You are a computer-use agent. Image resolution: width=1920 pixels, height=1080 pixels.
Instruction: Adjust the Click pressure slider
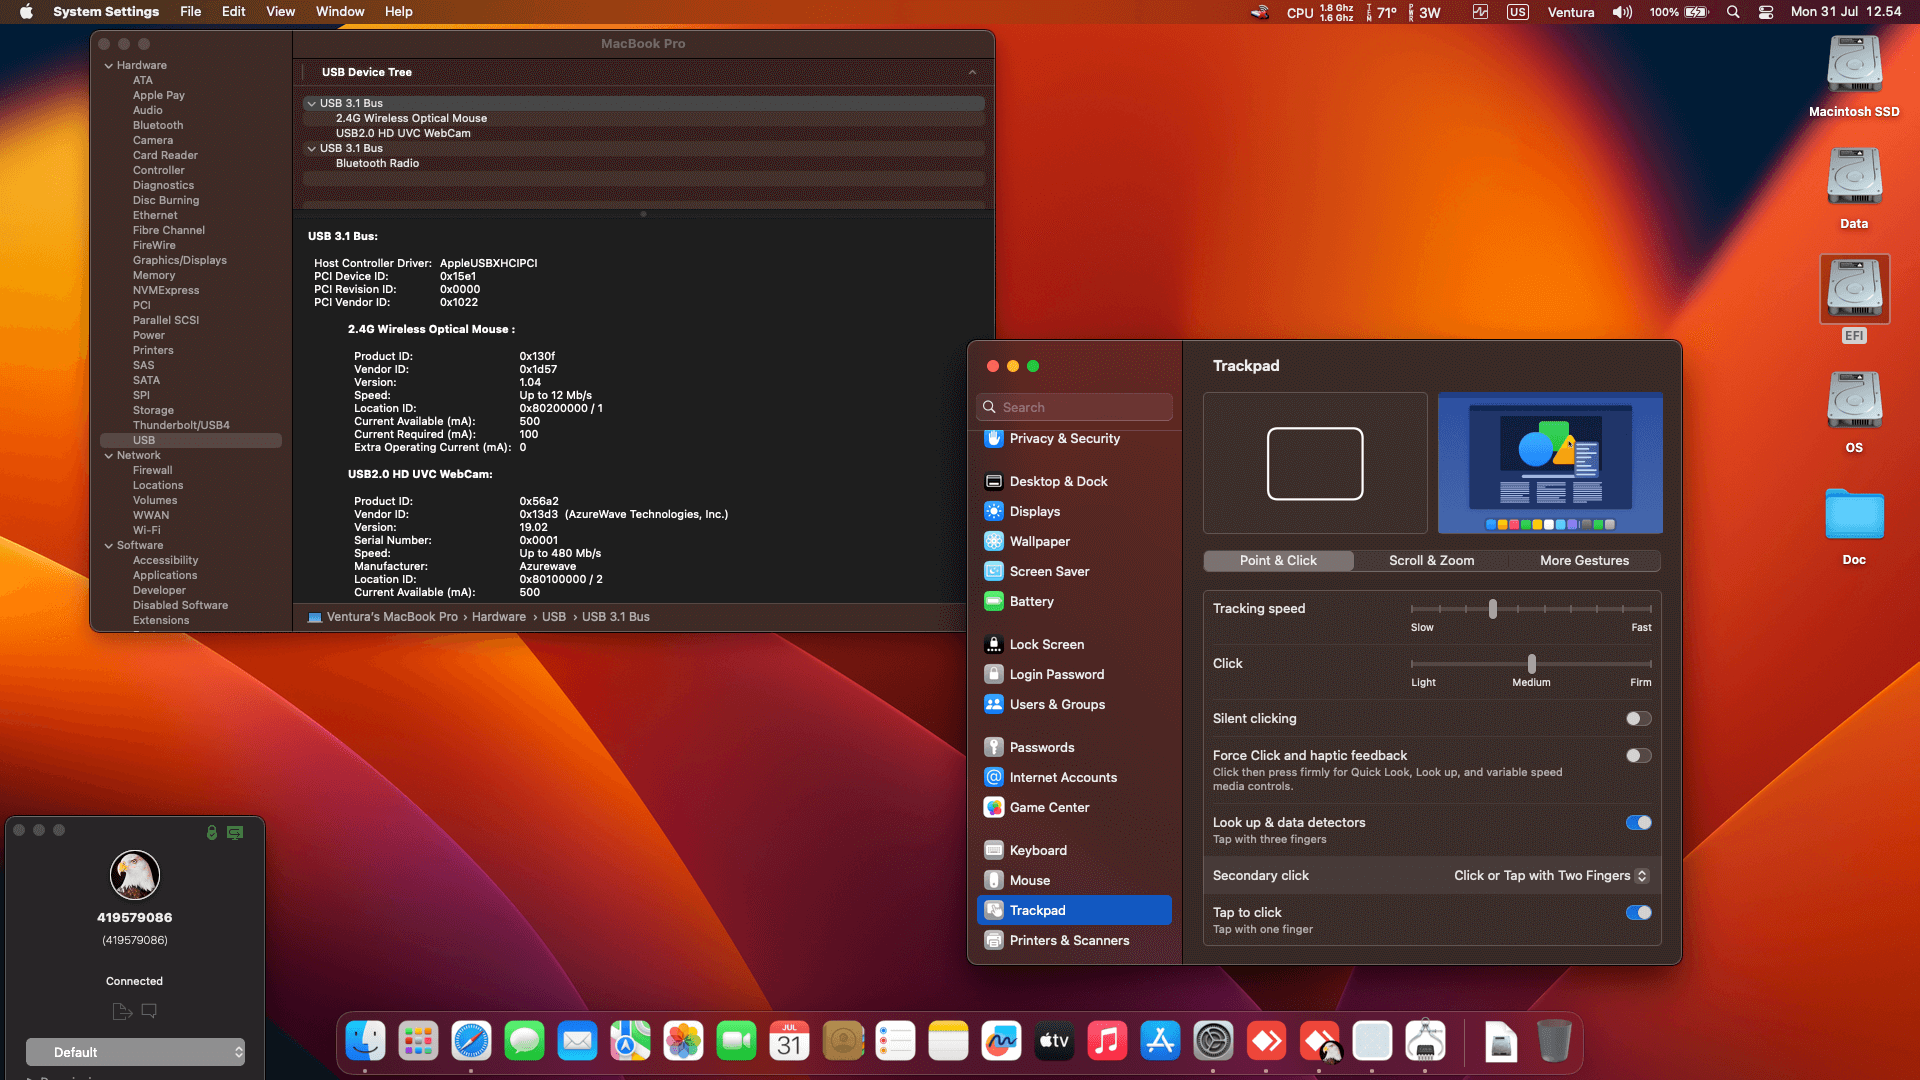point(1531,663)
